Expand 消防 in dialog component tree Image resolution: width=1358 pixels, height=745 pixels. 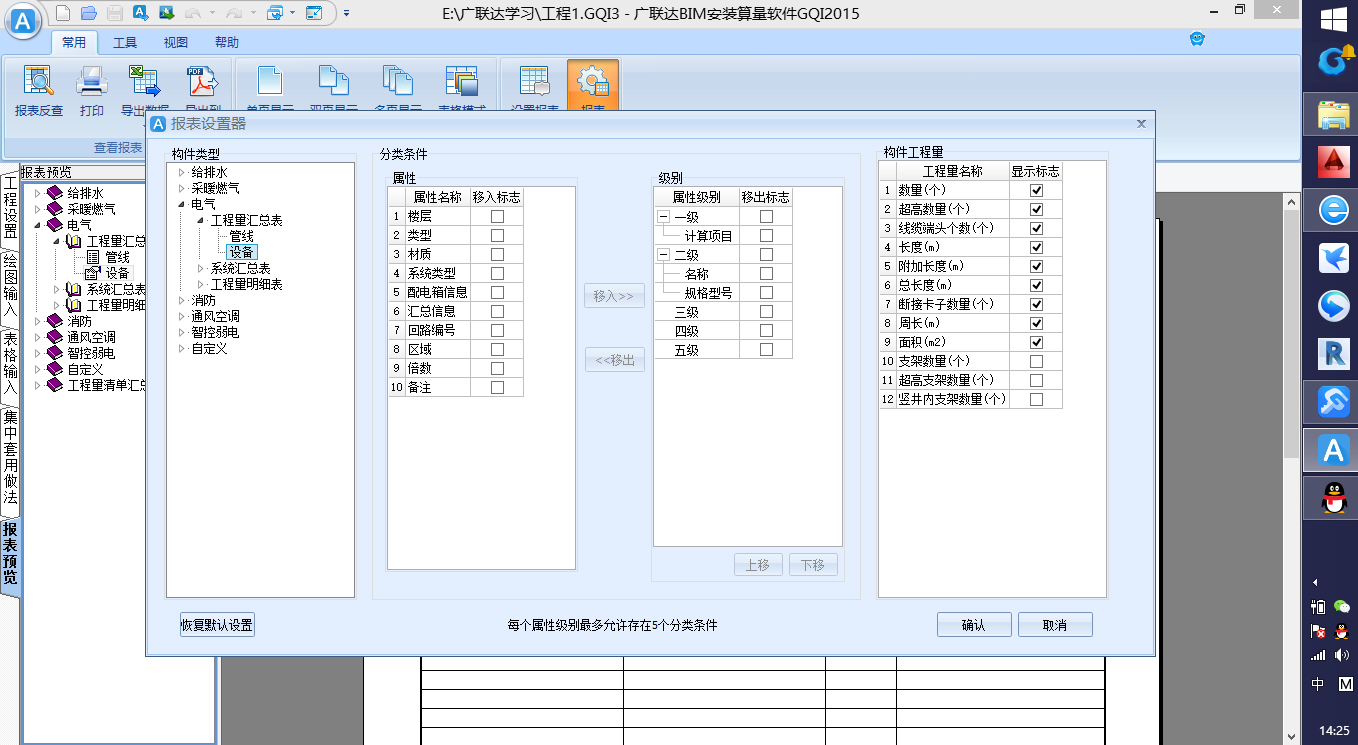click(x=182, y=300)
